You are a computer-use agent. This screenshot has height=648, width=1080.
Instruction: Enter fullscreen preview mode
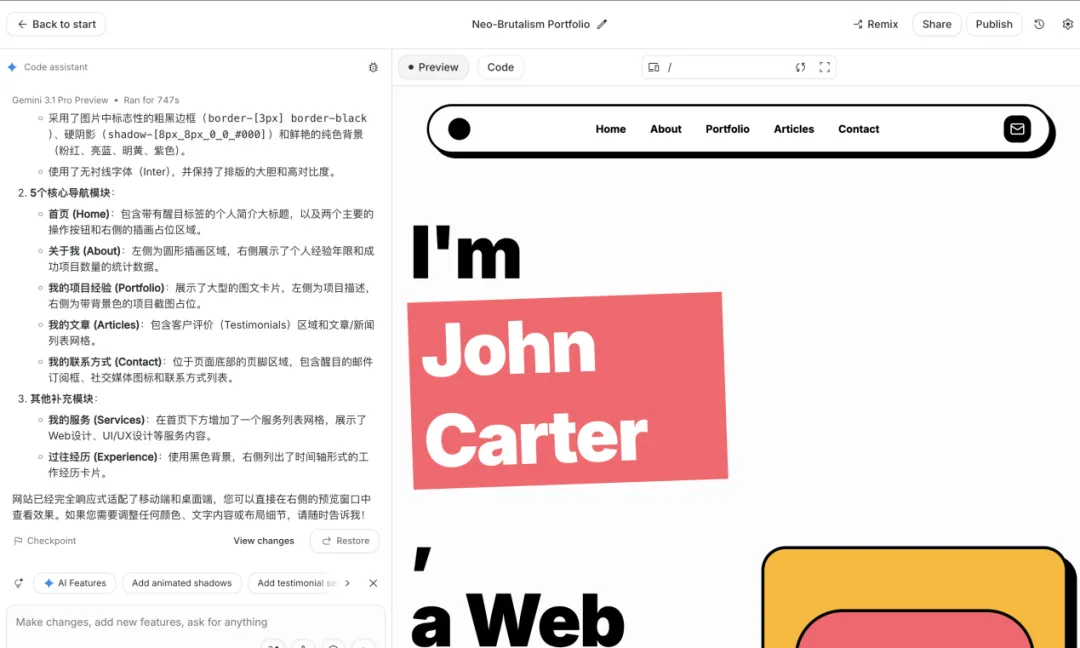(824, 67)
